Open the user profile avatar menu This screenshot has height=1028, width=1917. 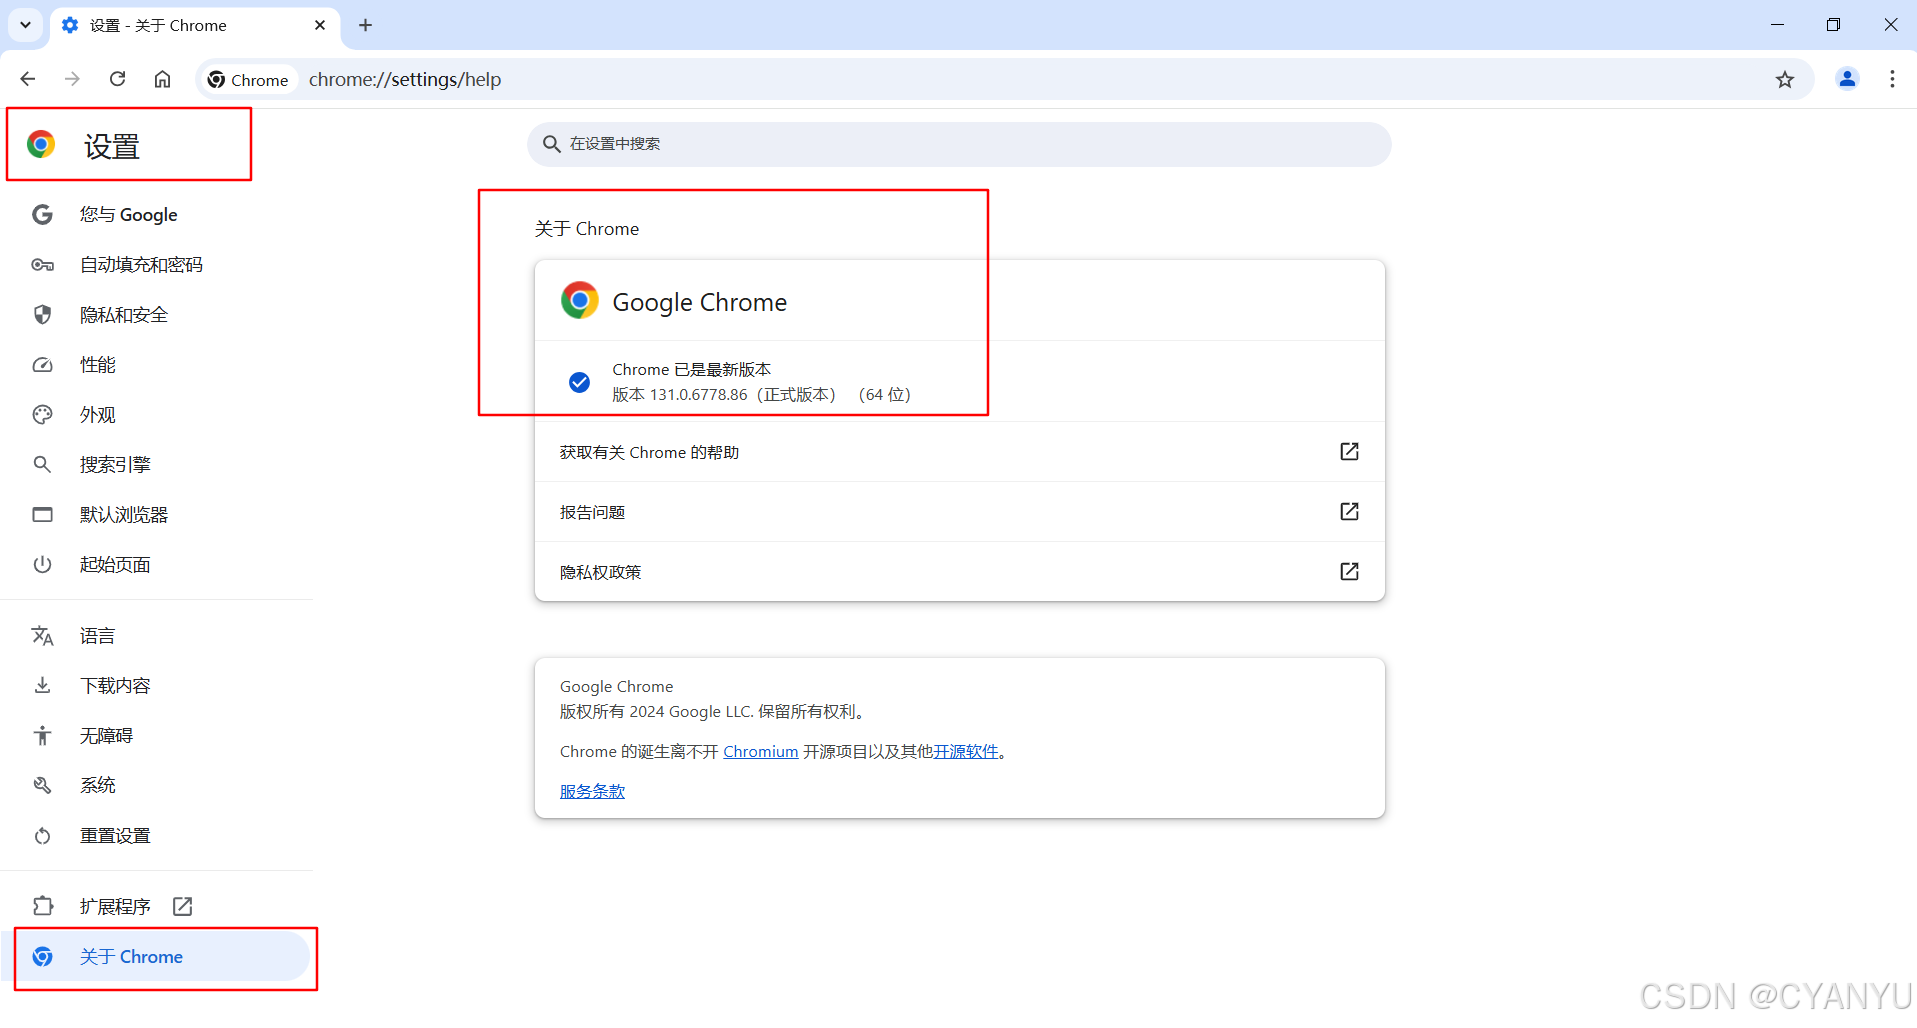click(x=1847, y=79)
